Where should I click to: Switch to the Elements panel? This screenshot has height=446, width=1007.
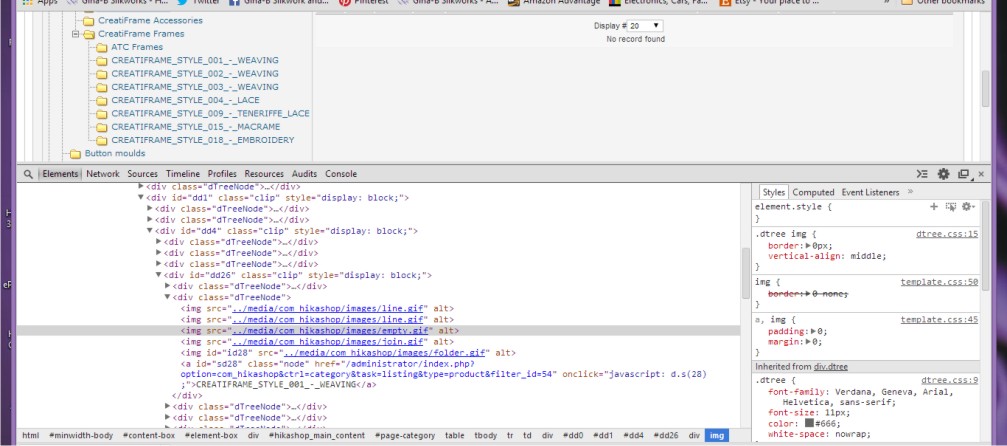tap(60, 174)
